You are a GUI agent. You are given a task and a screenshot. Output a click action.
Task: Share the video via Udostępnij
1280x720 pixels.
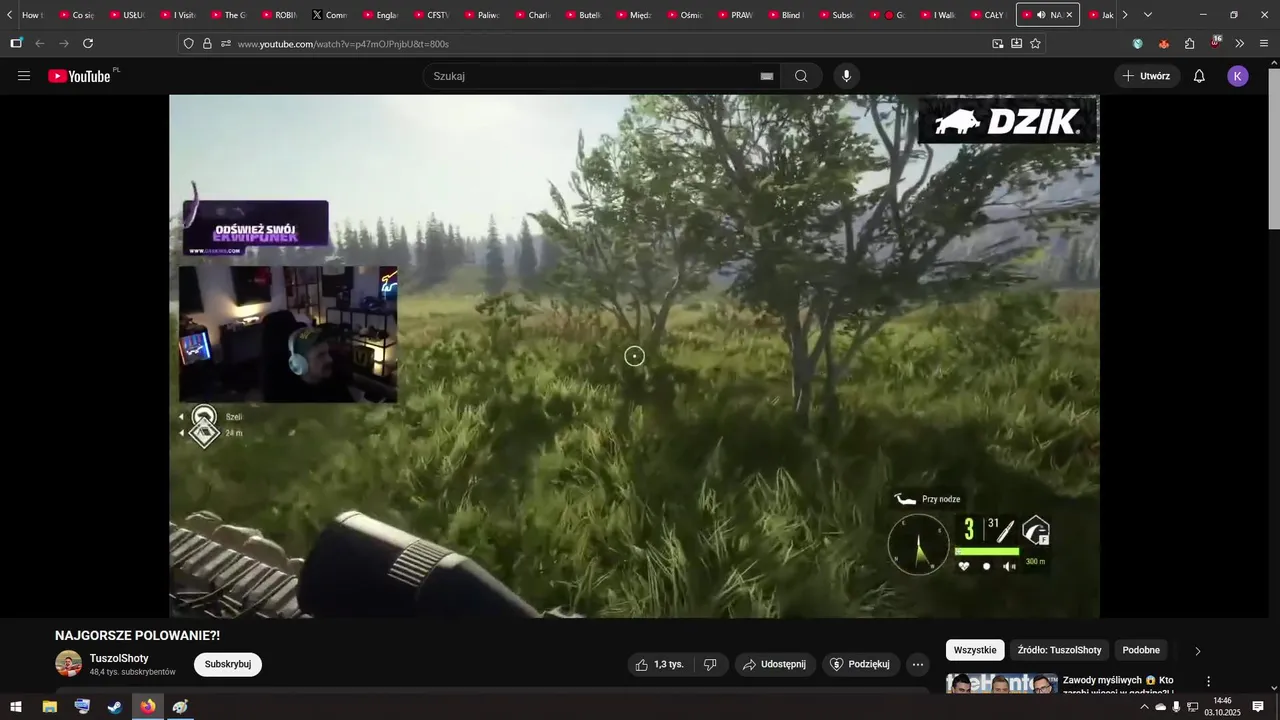(x=775, y=664)
